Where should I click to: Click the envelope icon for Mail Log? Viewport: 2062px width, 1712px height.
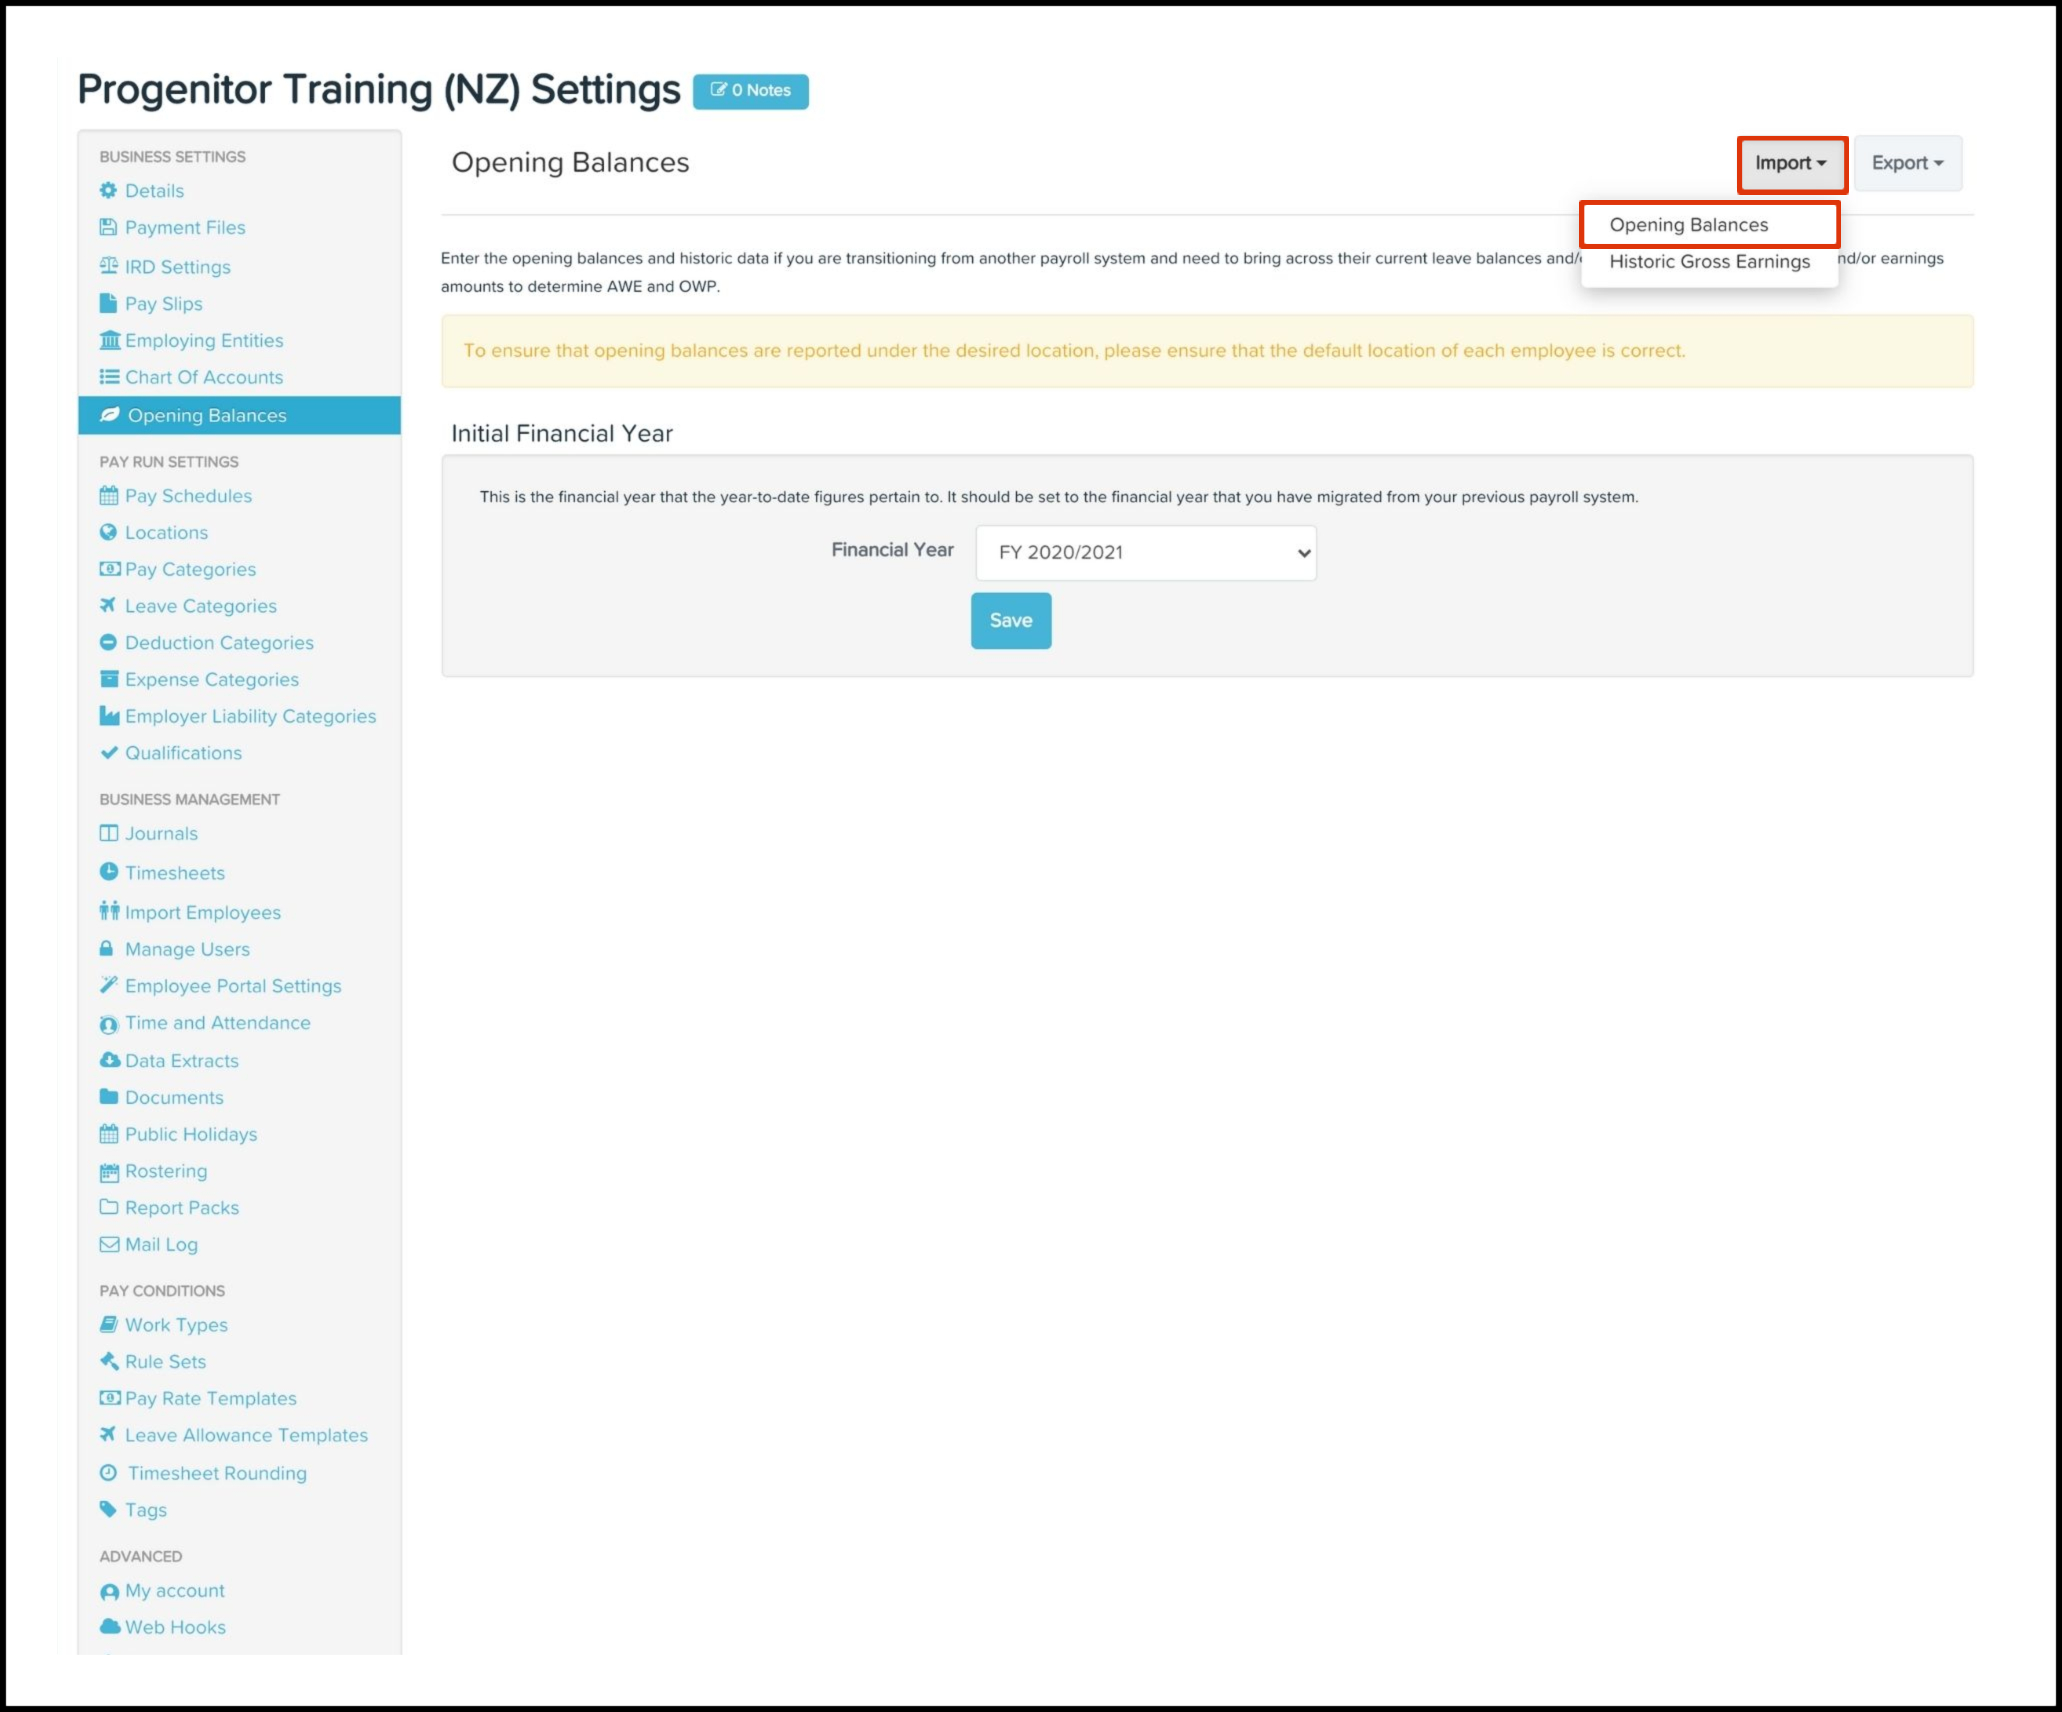point(108,1244)
